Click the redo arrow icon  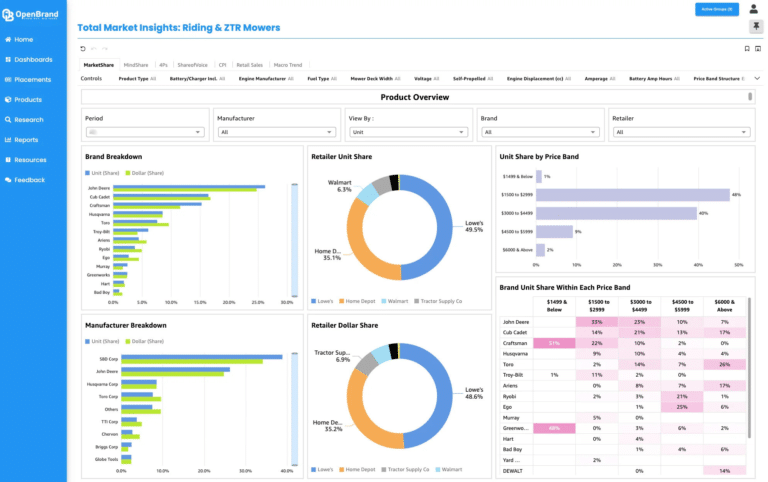click(105, 48)
